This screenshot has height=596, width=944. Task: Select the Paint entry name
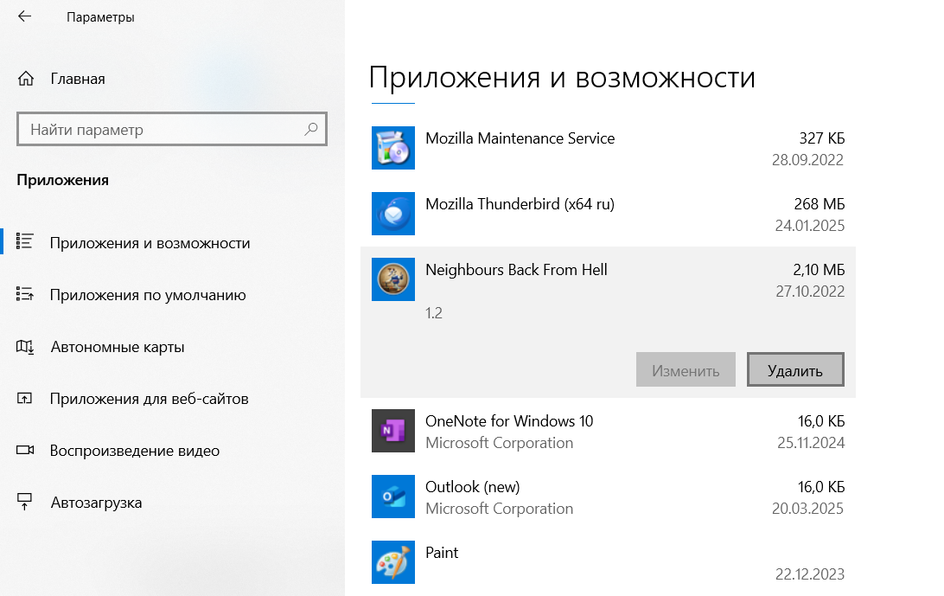(x=442, y=552)
